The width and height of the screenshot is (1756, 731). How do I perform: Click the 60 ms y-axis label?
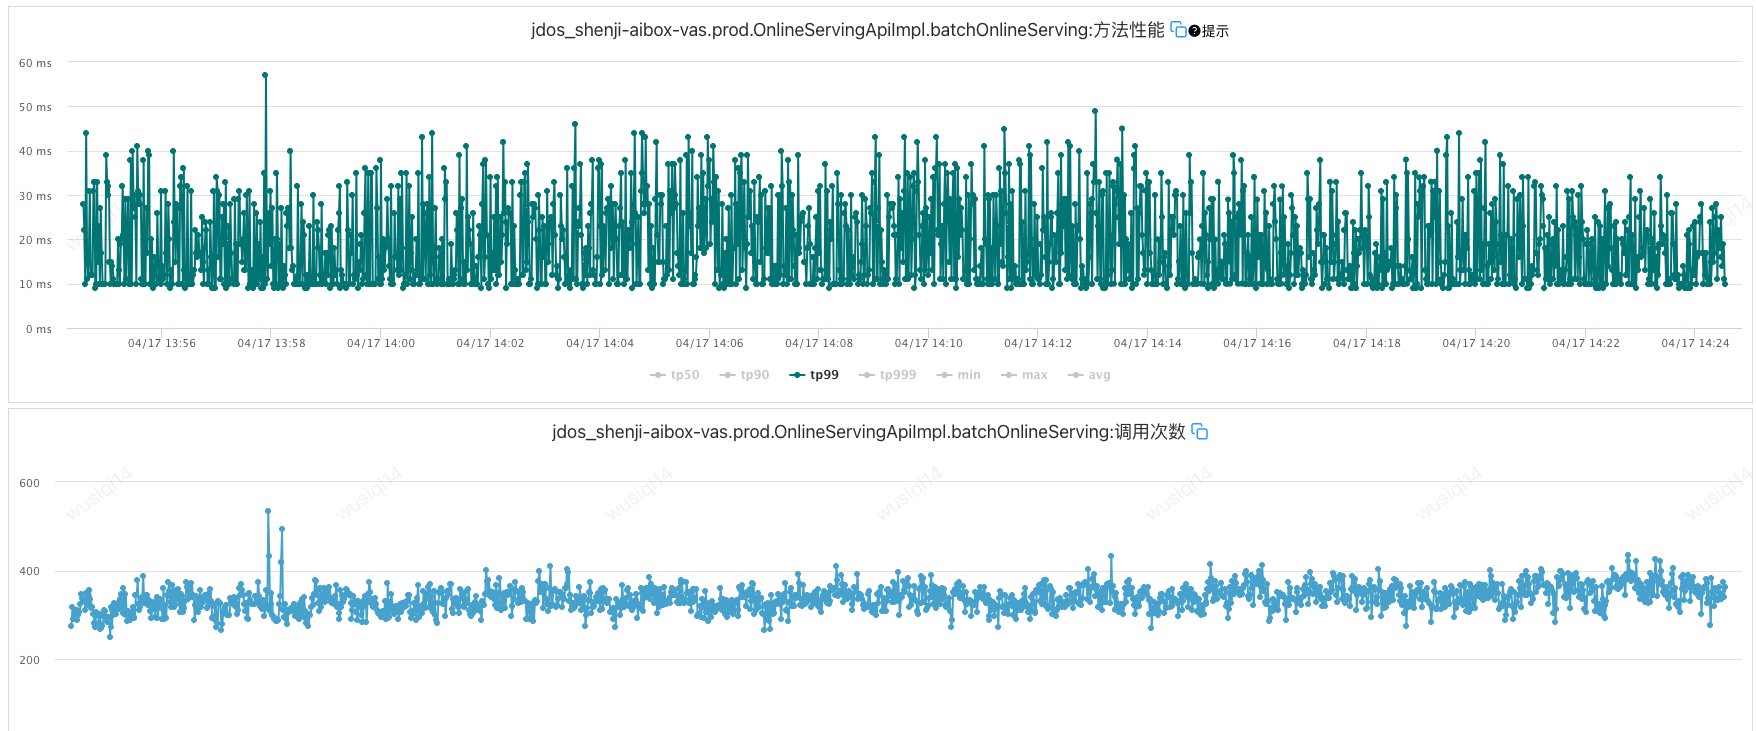(x=36, y=63)
